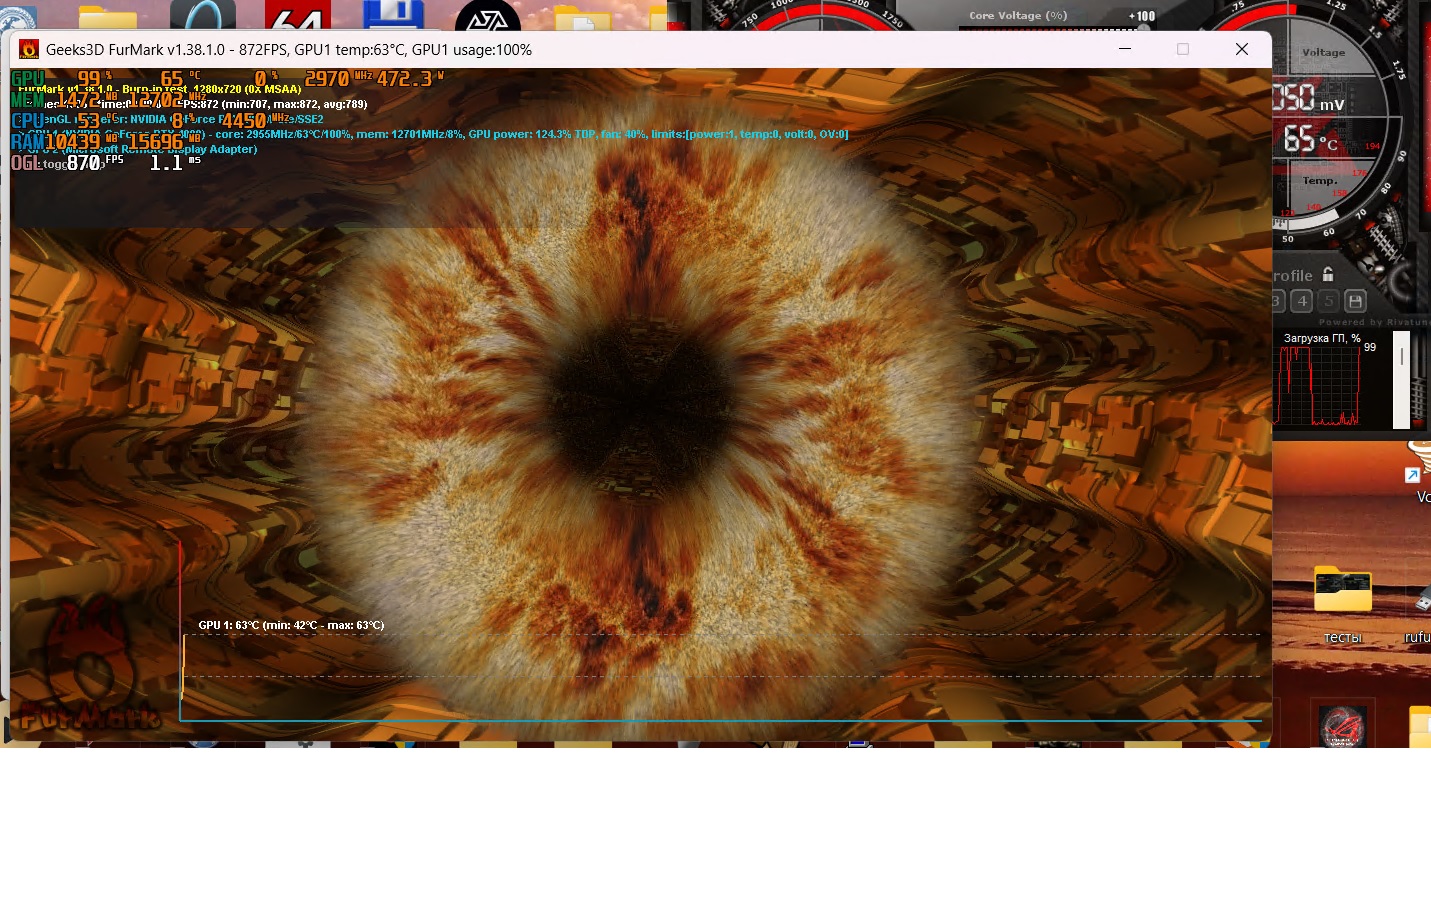Screen dimensions: 1431x900
Task: Click the scrollbar beside the GPU load graph
Action: click(x=1402, y=380)
